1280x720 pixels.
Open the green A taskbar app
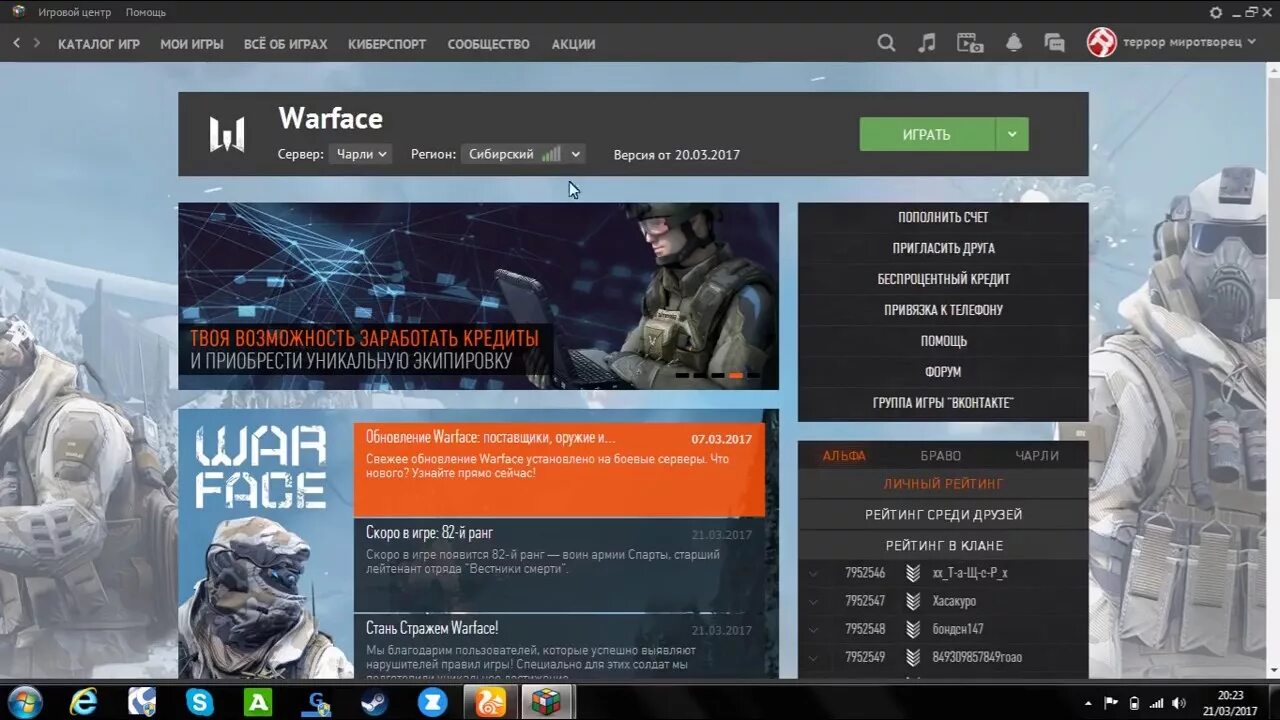click(x=258, y=702)
